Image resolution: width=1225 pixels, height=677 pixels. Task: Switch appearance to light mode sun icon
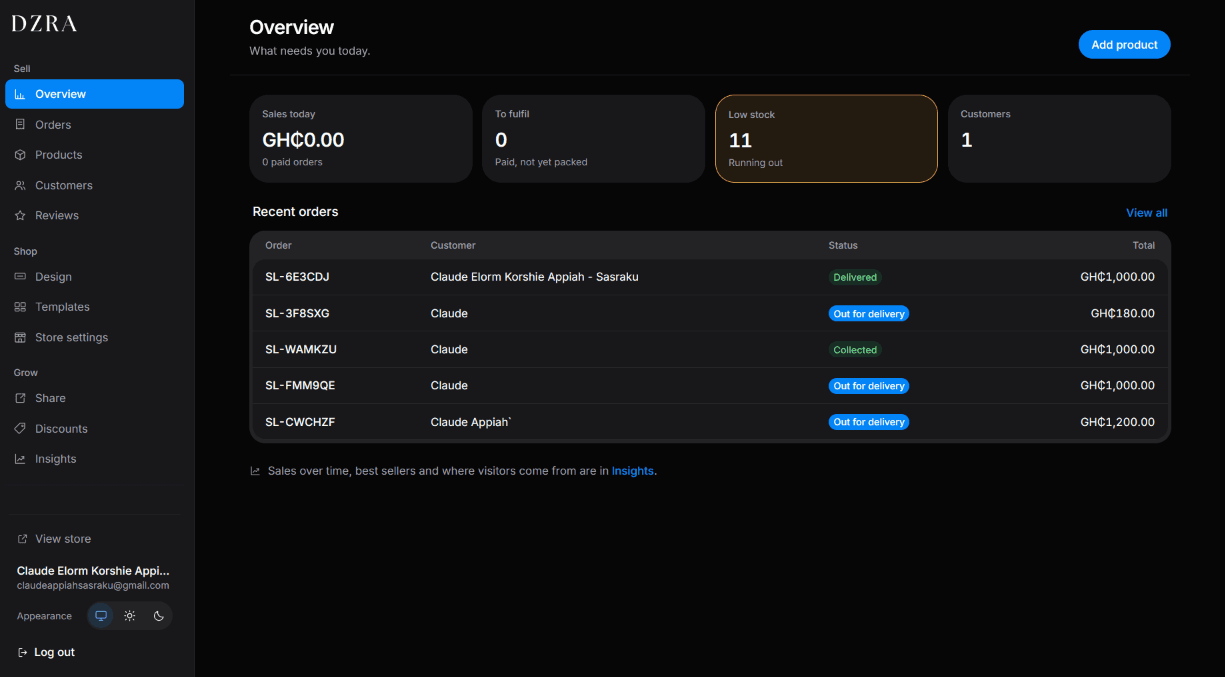[130, 616]
